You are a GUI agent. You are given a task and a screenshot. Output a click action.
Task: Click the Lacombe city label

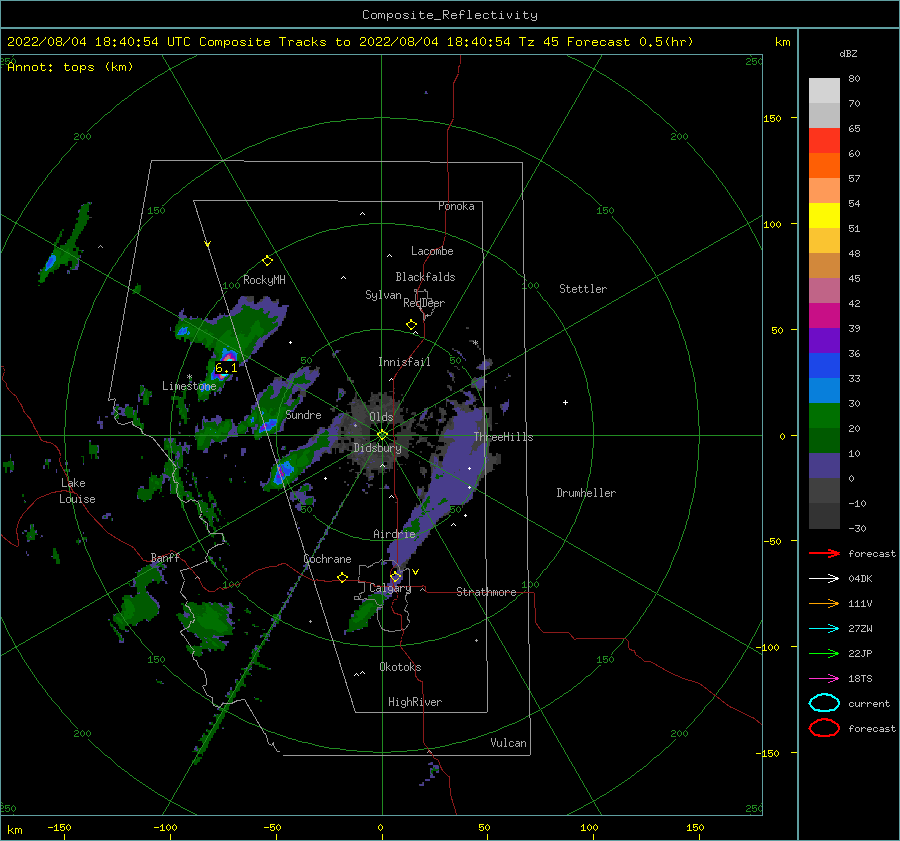tap(432, 251)
